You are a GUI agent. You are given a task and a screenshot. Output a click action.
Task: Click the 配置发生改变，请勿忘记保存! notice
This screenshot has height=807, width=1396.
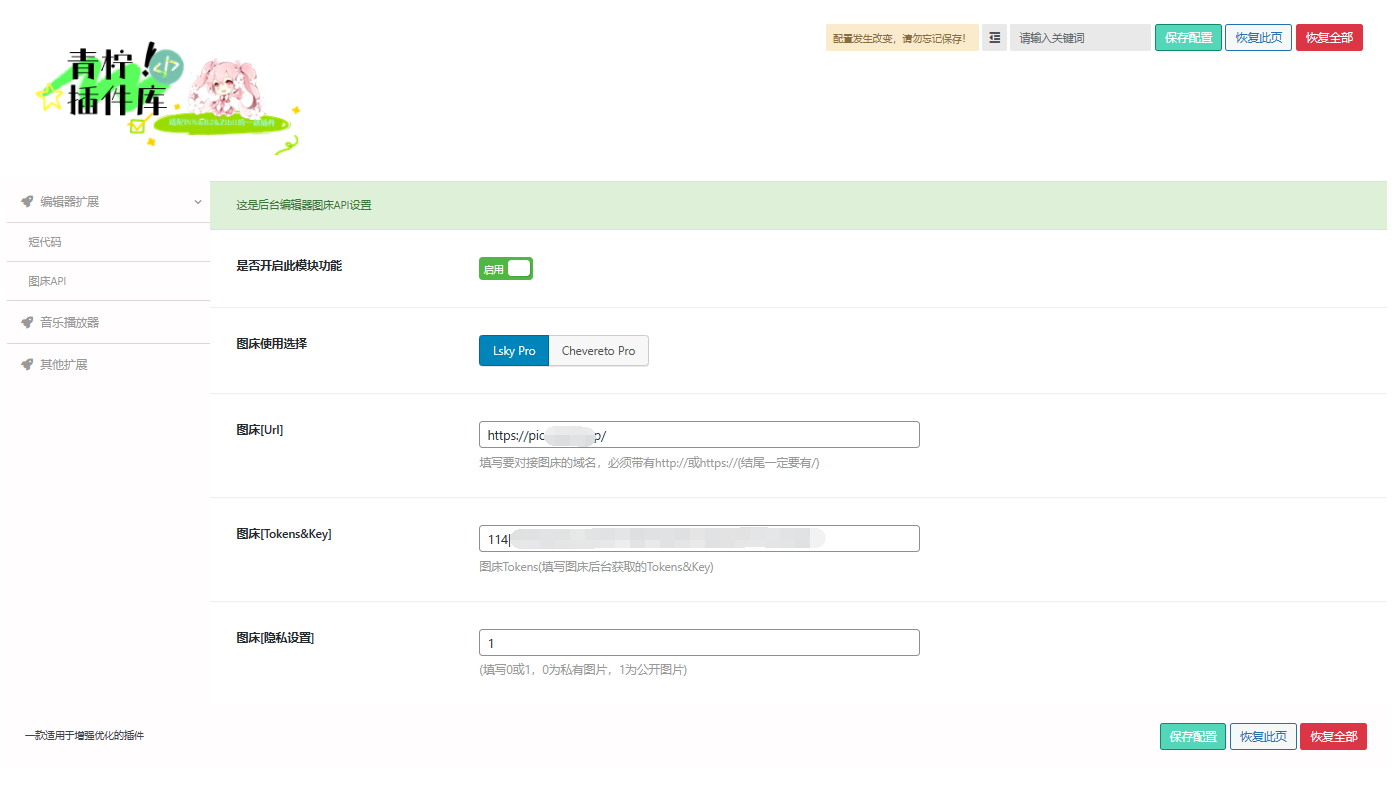(x=902, y=38)
